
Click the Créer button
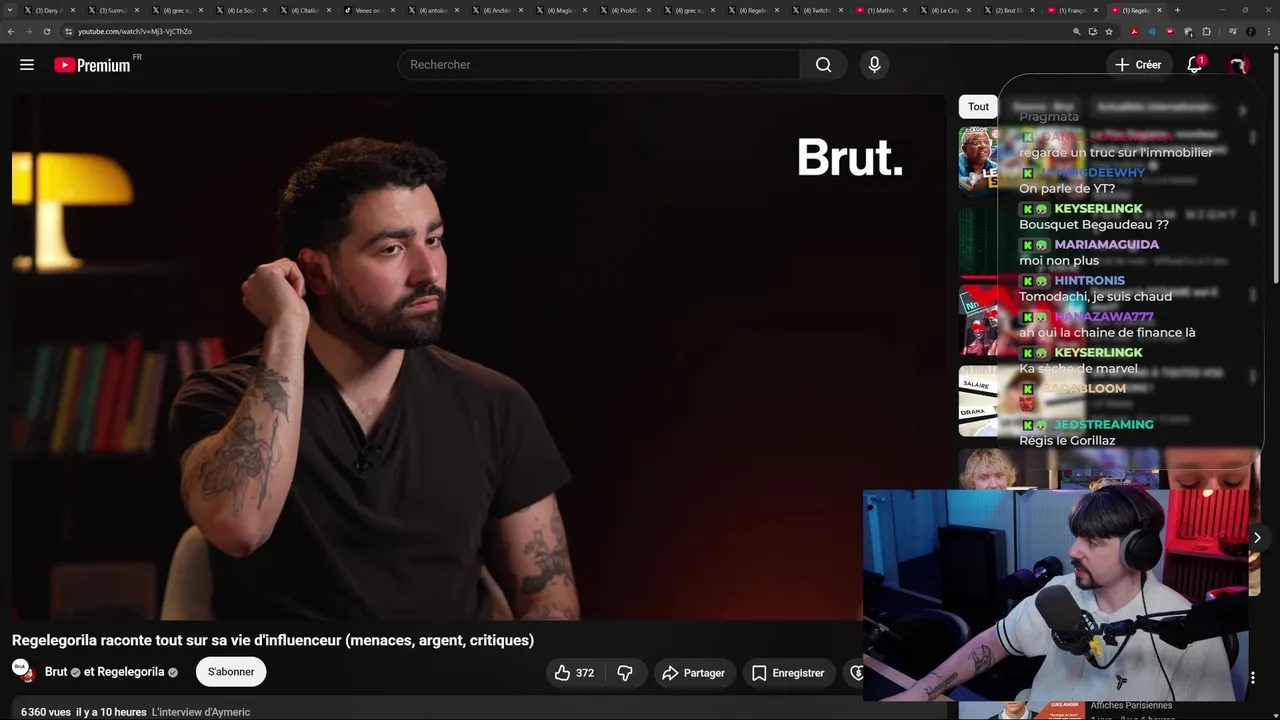click(x=1138, y=65)
